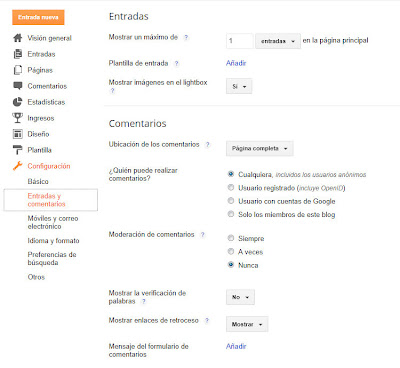Open Móviles y correo electrónico settings
Screen dimensions: 400x368
tap(53, 222)
